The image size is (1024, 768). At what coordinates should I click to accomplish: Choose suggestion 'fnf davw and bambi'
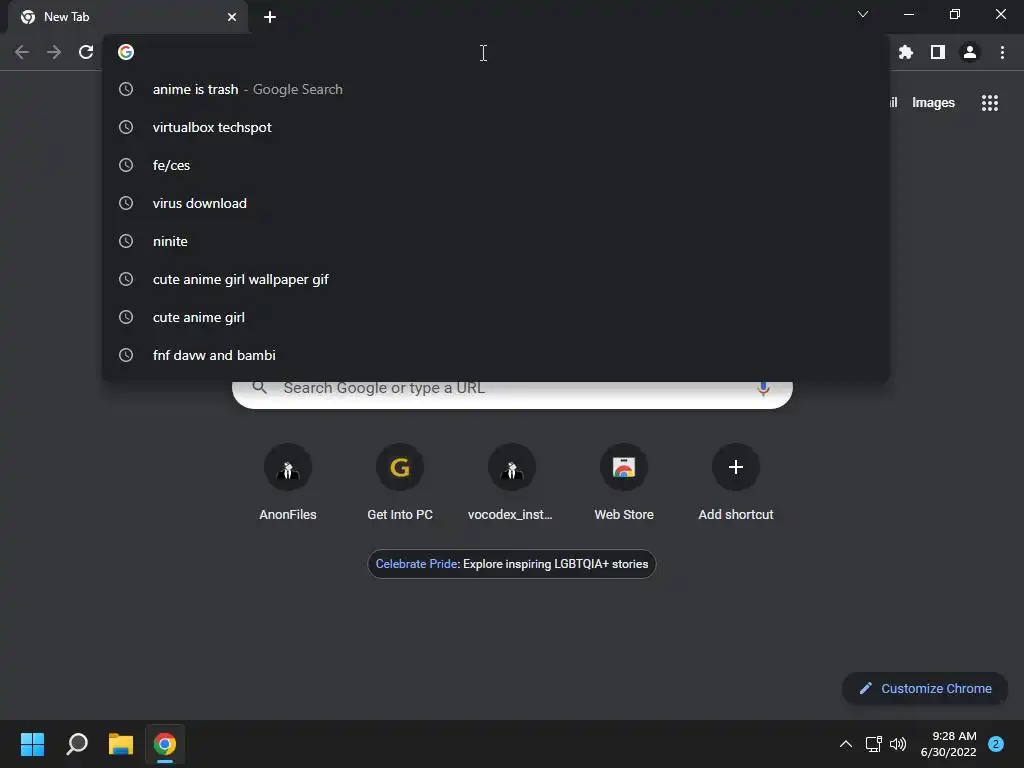[x=495, y=355]
